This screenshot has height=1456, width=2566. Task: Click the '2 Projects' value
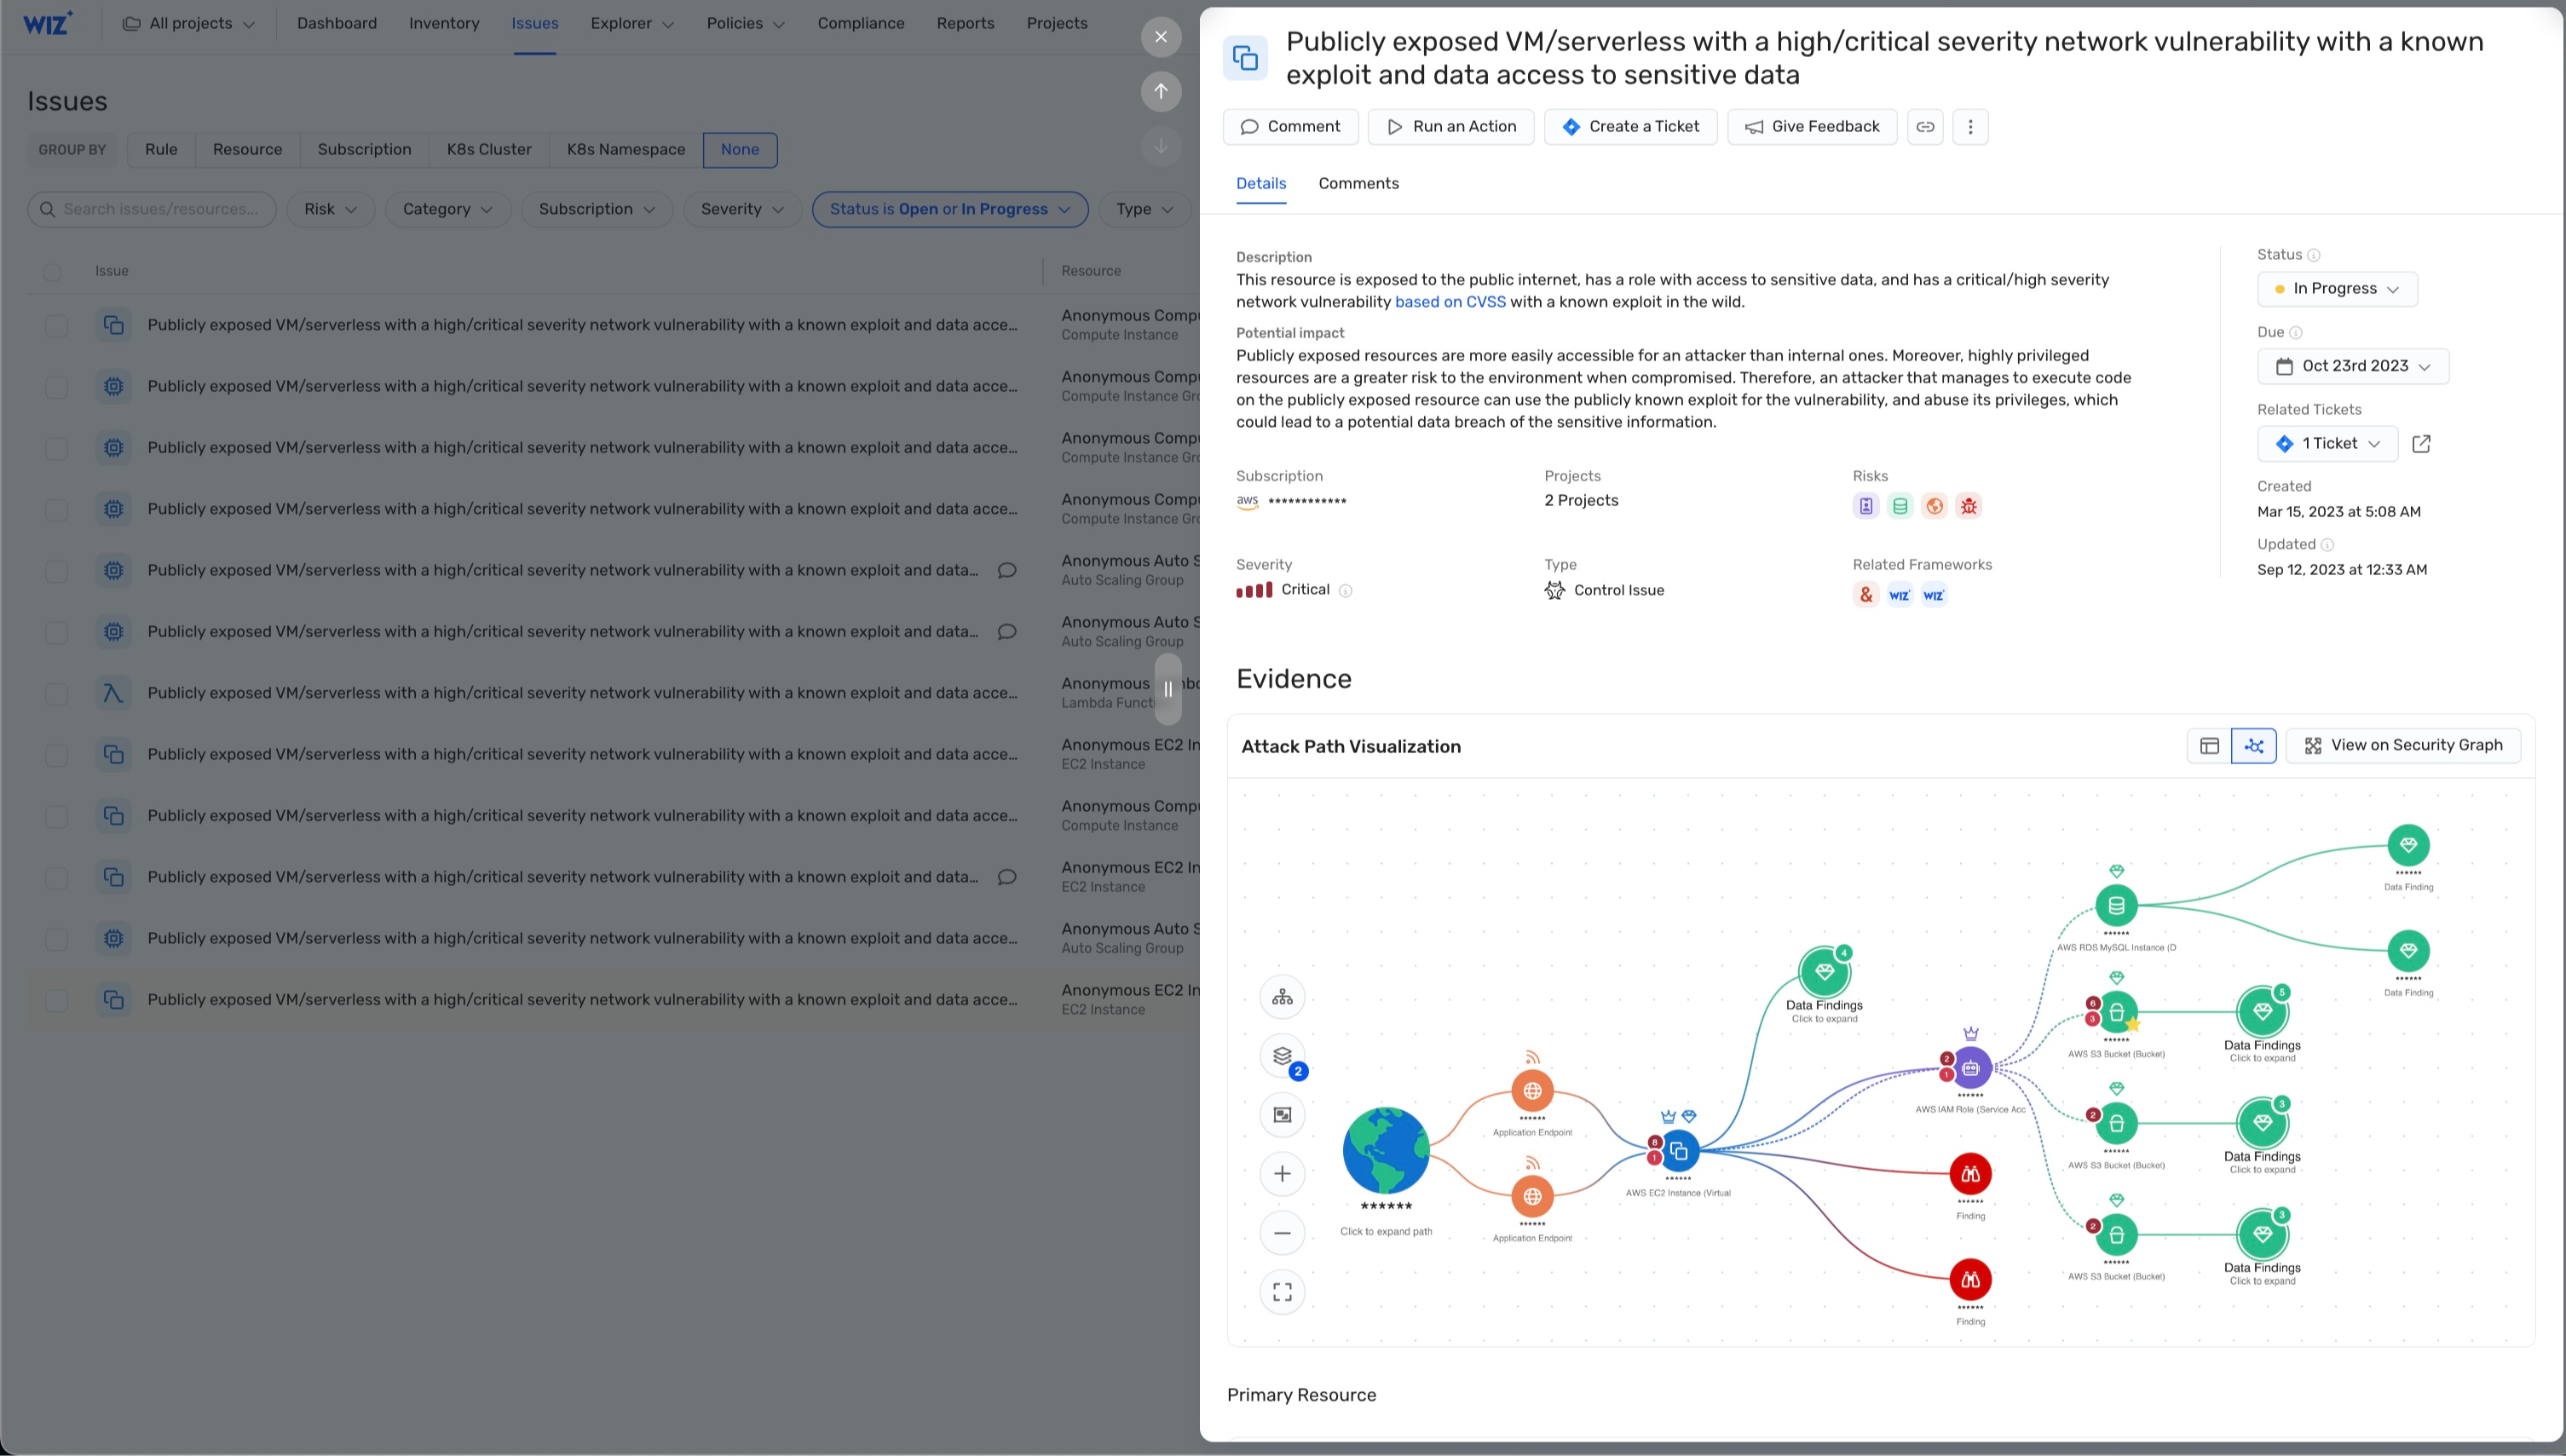(1581, 501)
